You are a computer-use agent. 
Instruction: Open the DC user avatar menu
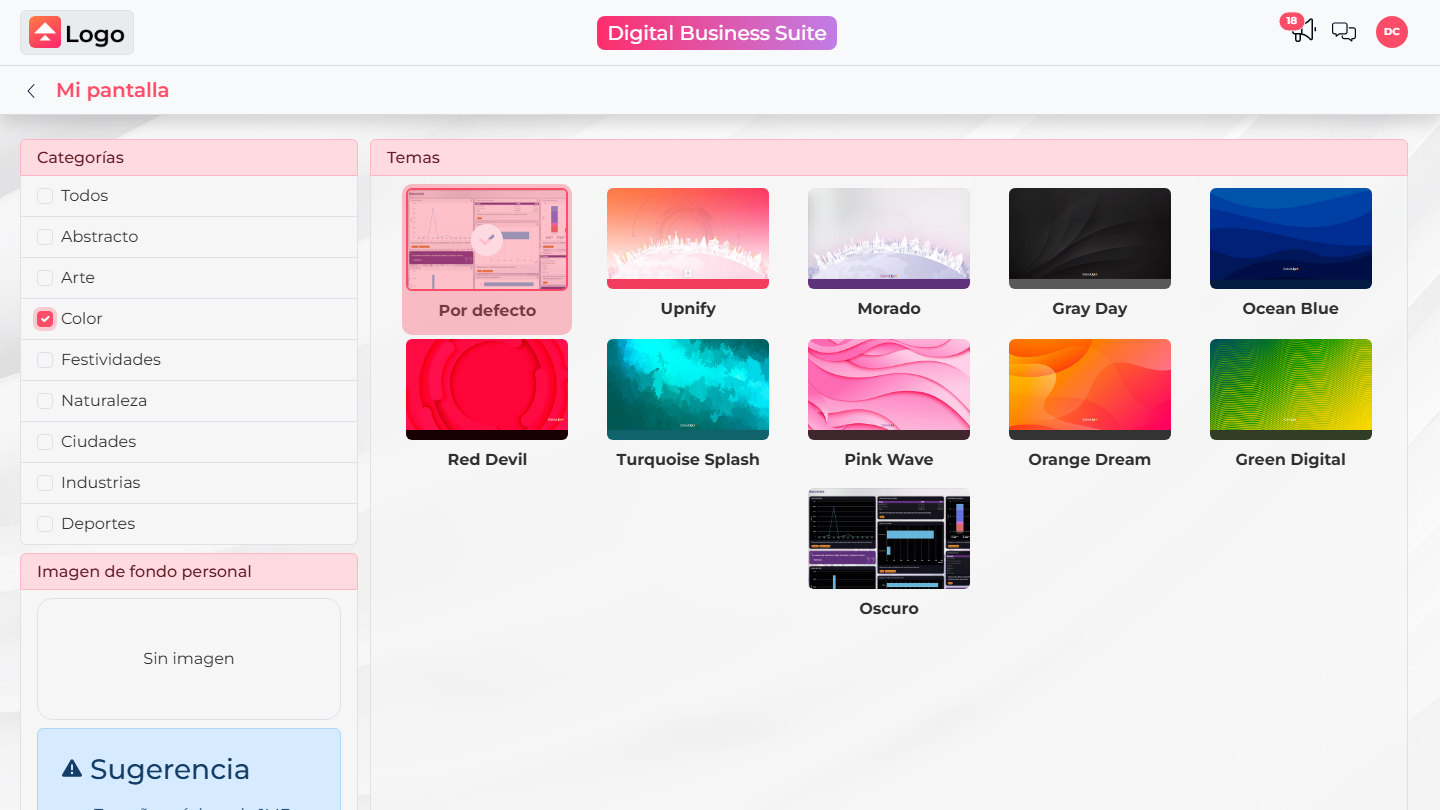(x=1391, y=32)
